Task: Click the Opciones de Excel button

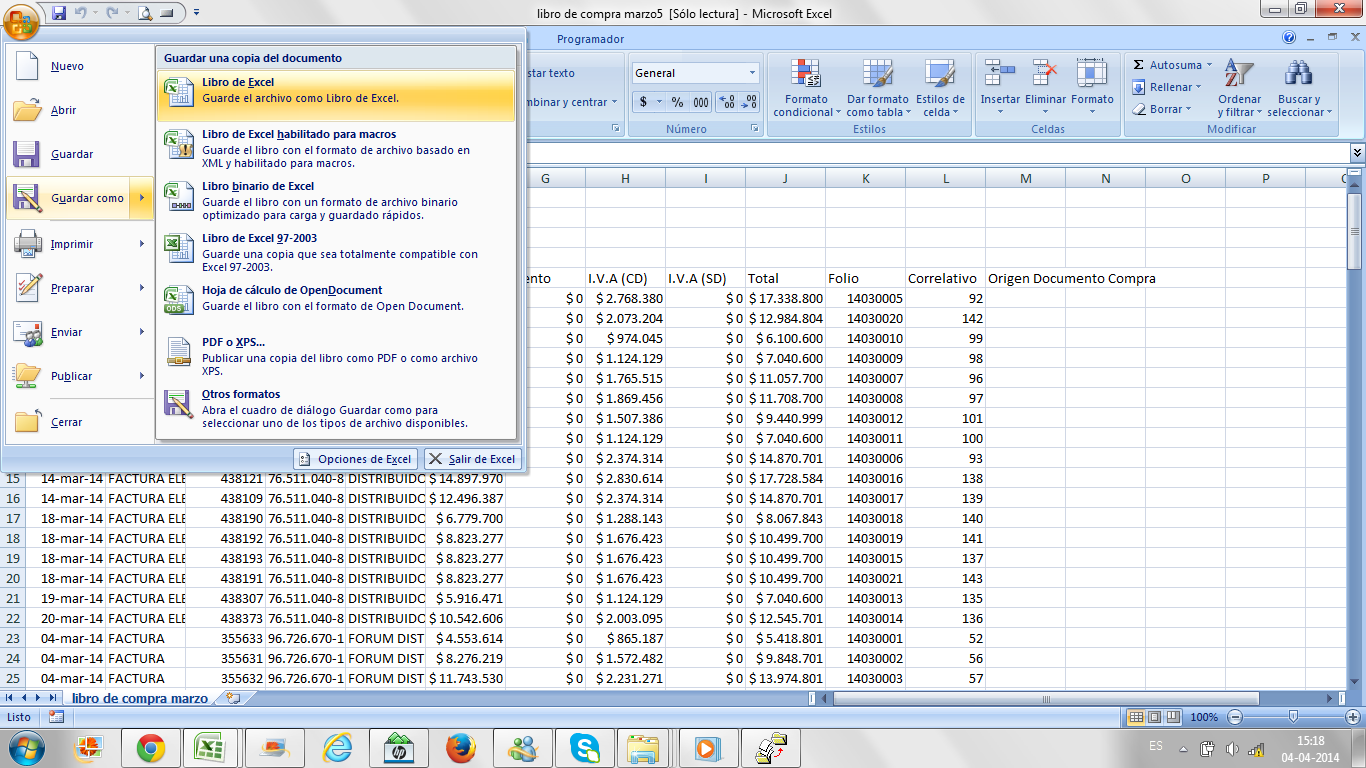Action: tap(356, 459)
